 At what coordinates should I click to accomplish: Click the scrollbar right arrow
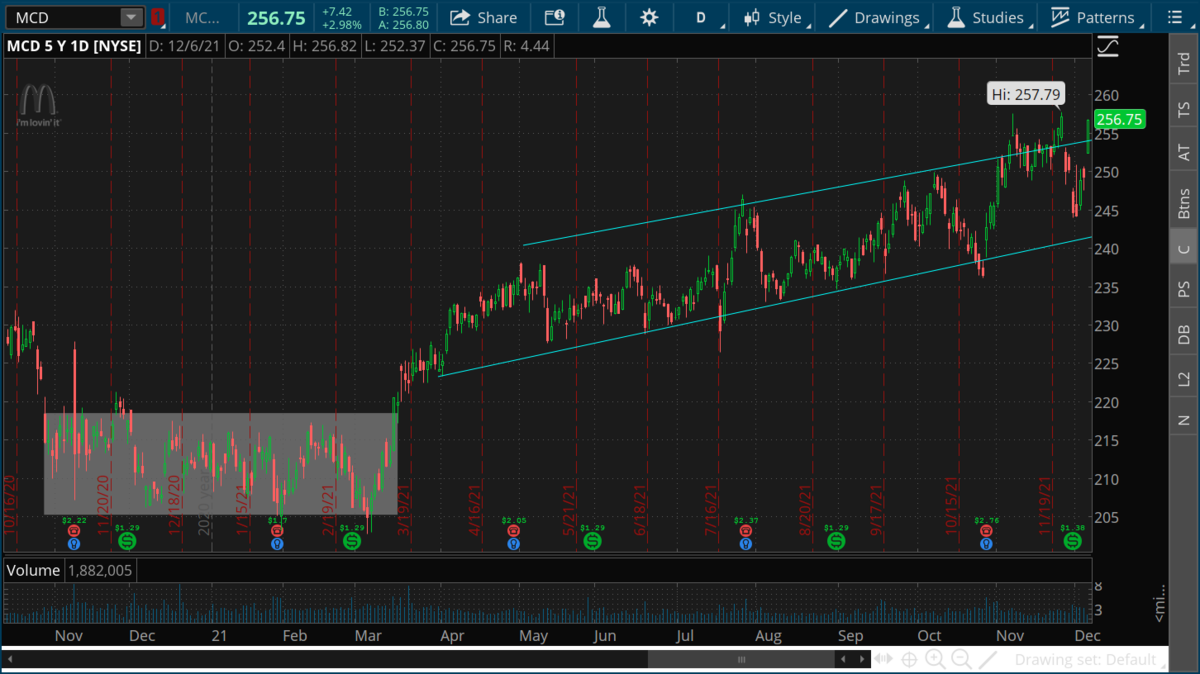(x=862, y=659)
